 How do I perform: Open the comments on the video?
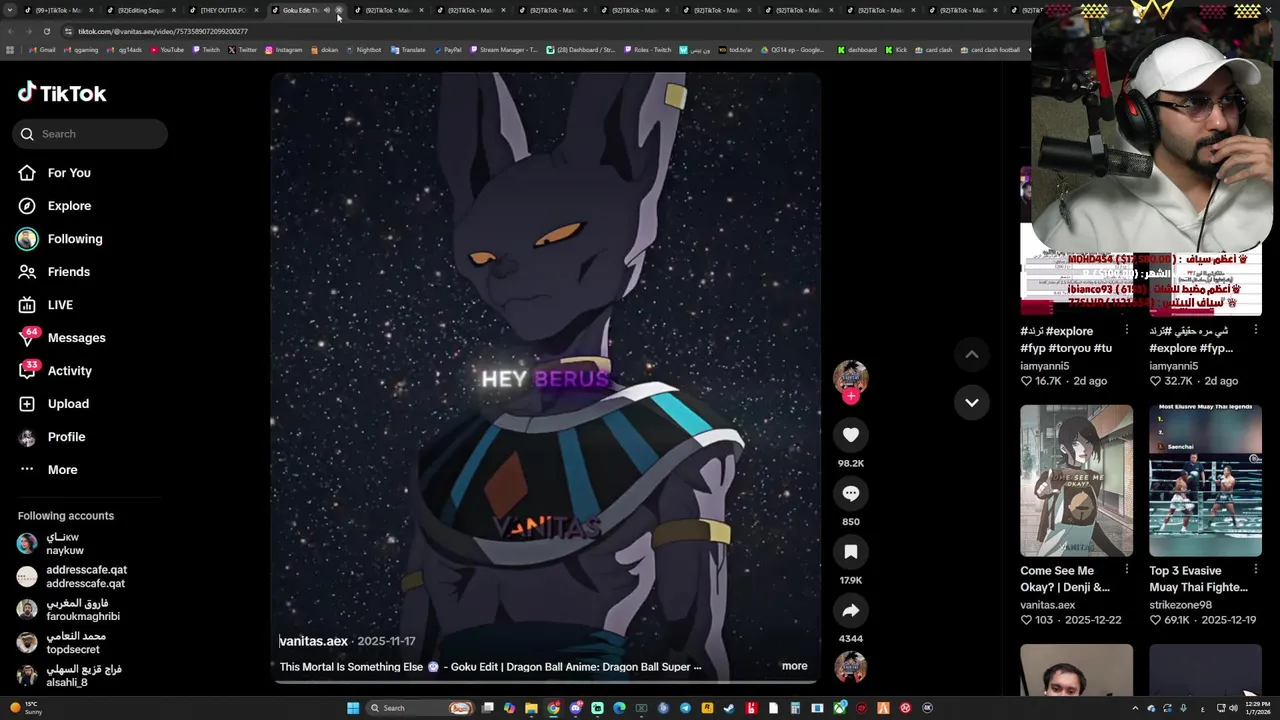pyautogui.click(x=851, y=493)
